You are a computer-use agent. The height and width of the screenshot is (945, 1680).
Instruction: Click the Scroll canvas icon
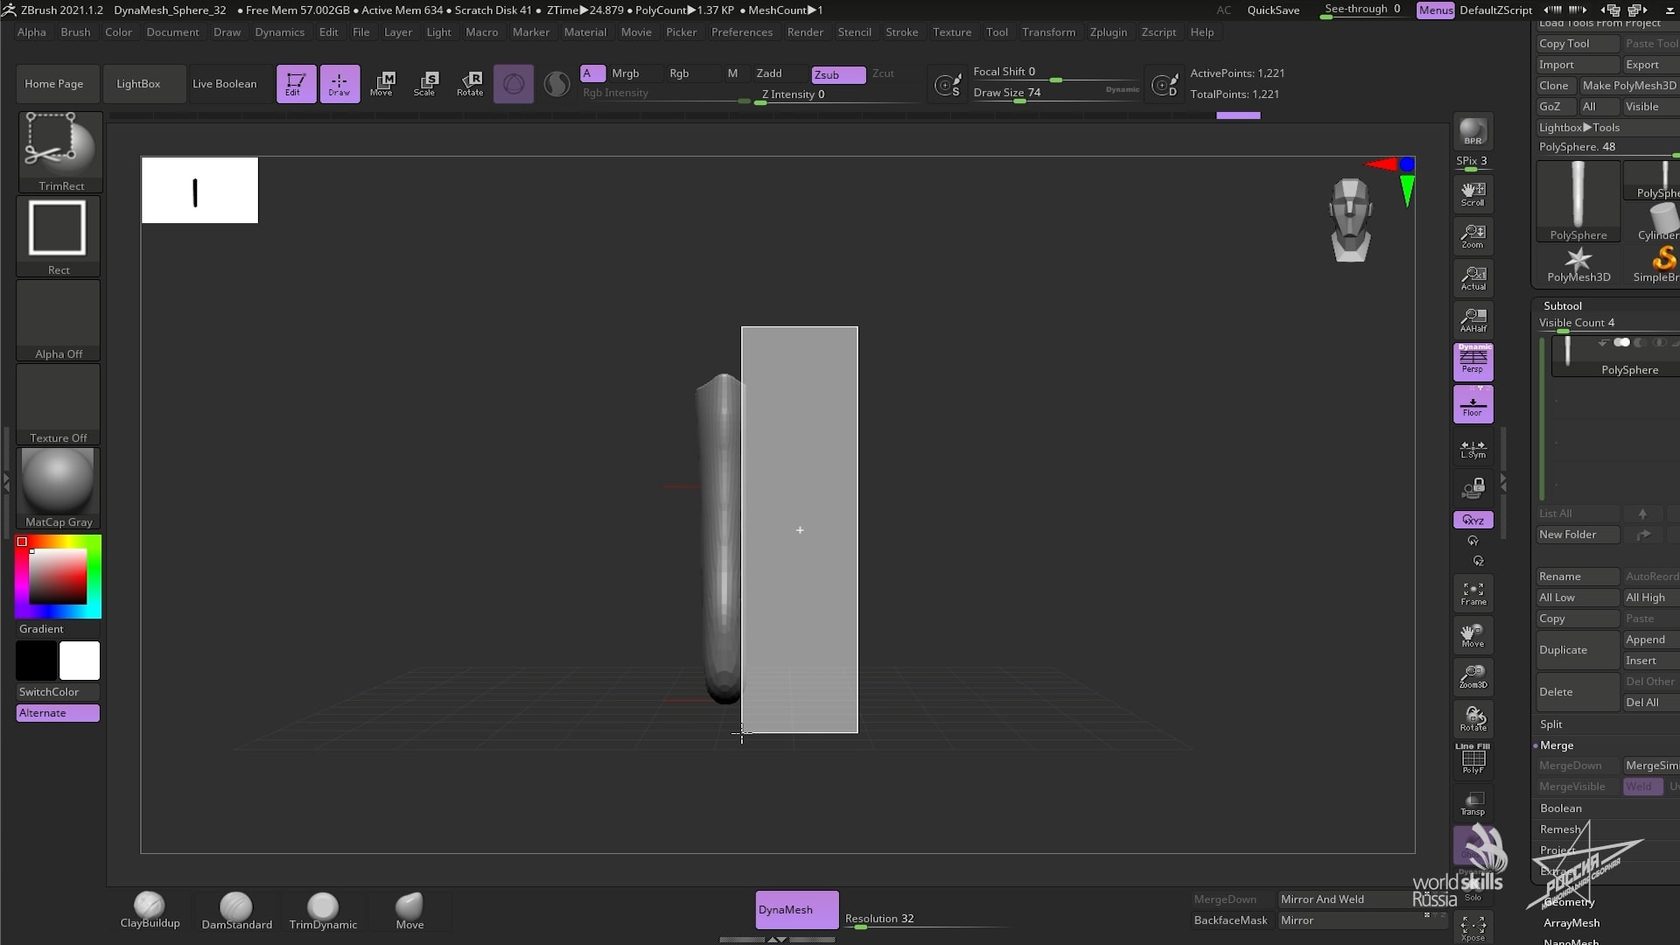[1473, 194]
